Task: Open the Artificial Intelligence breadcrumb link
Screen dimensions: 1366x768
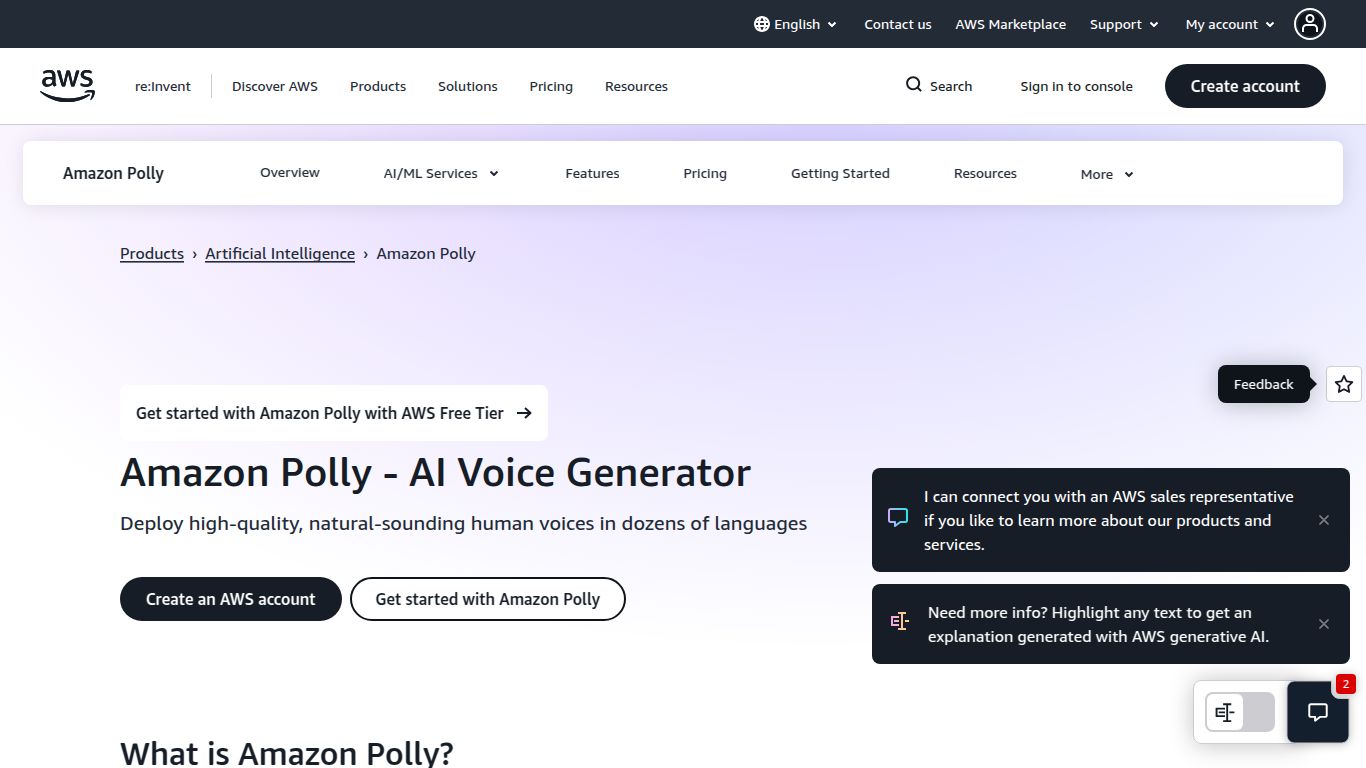Action: click(280, 253)
